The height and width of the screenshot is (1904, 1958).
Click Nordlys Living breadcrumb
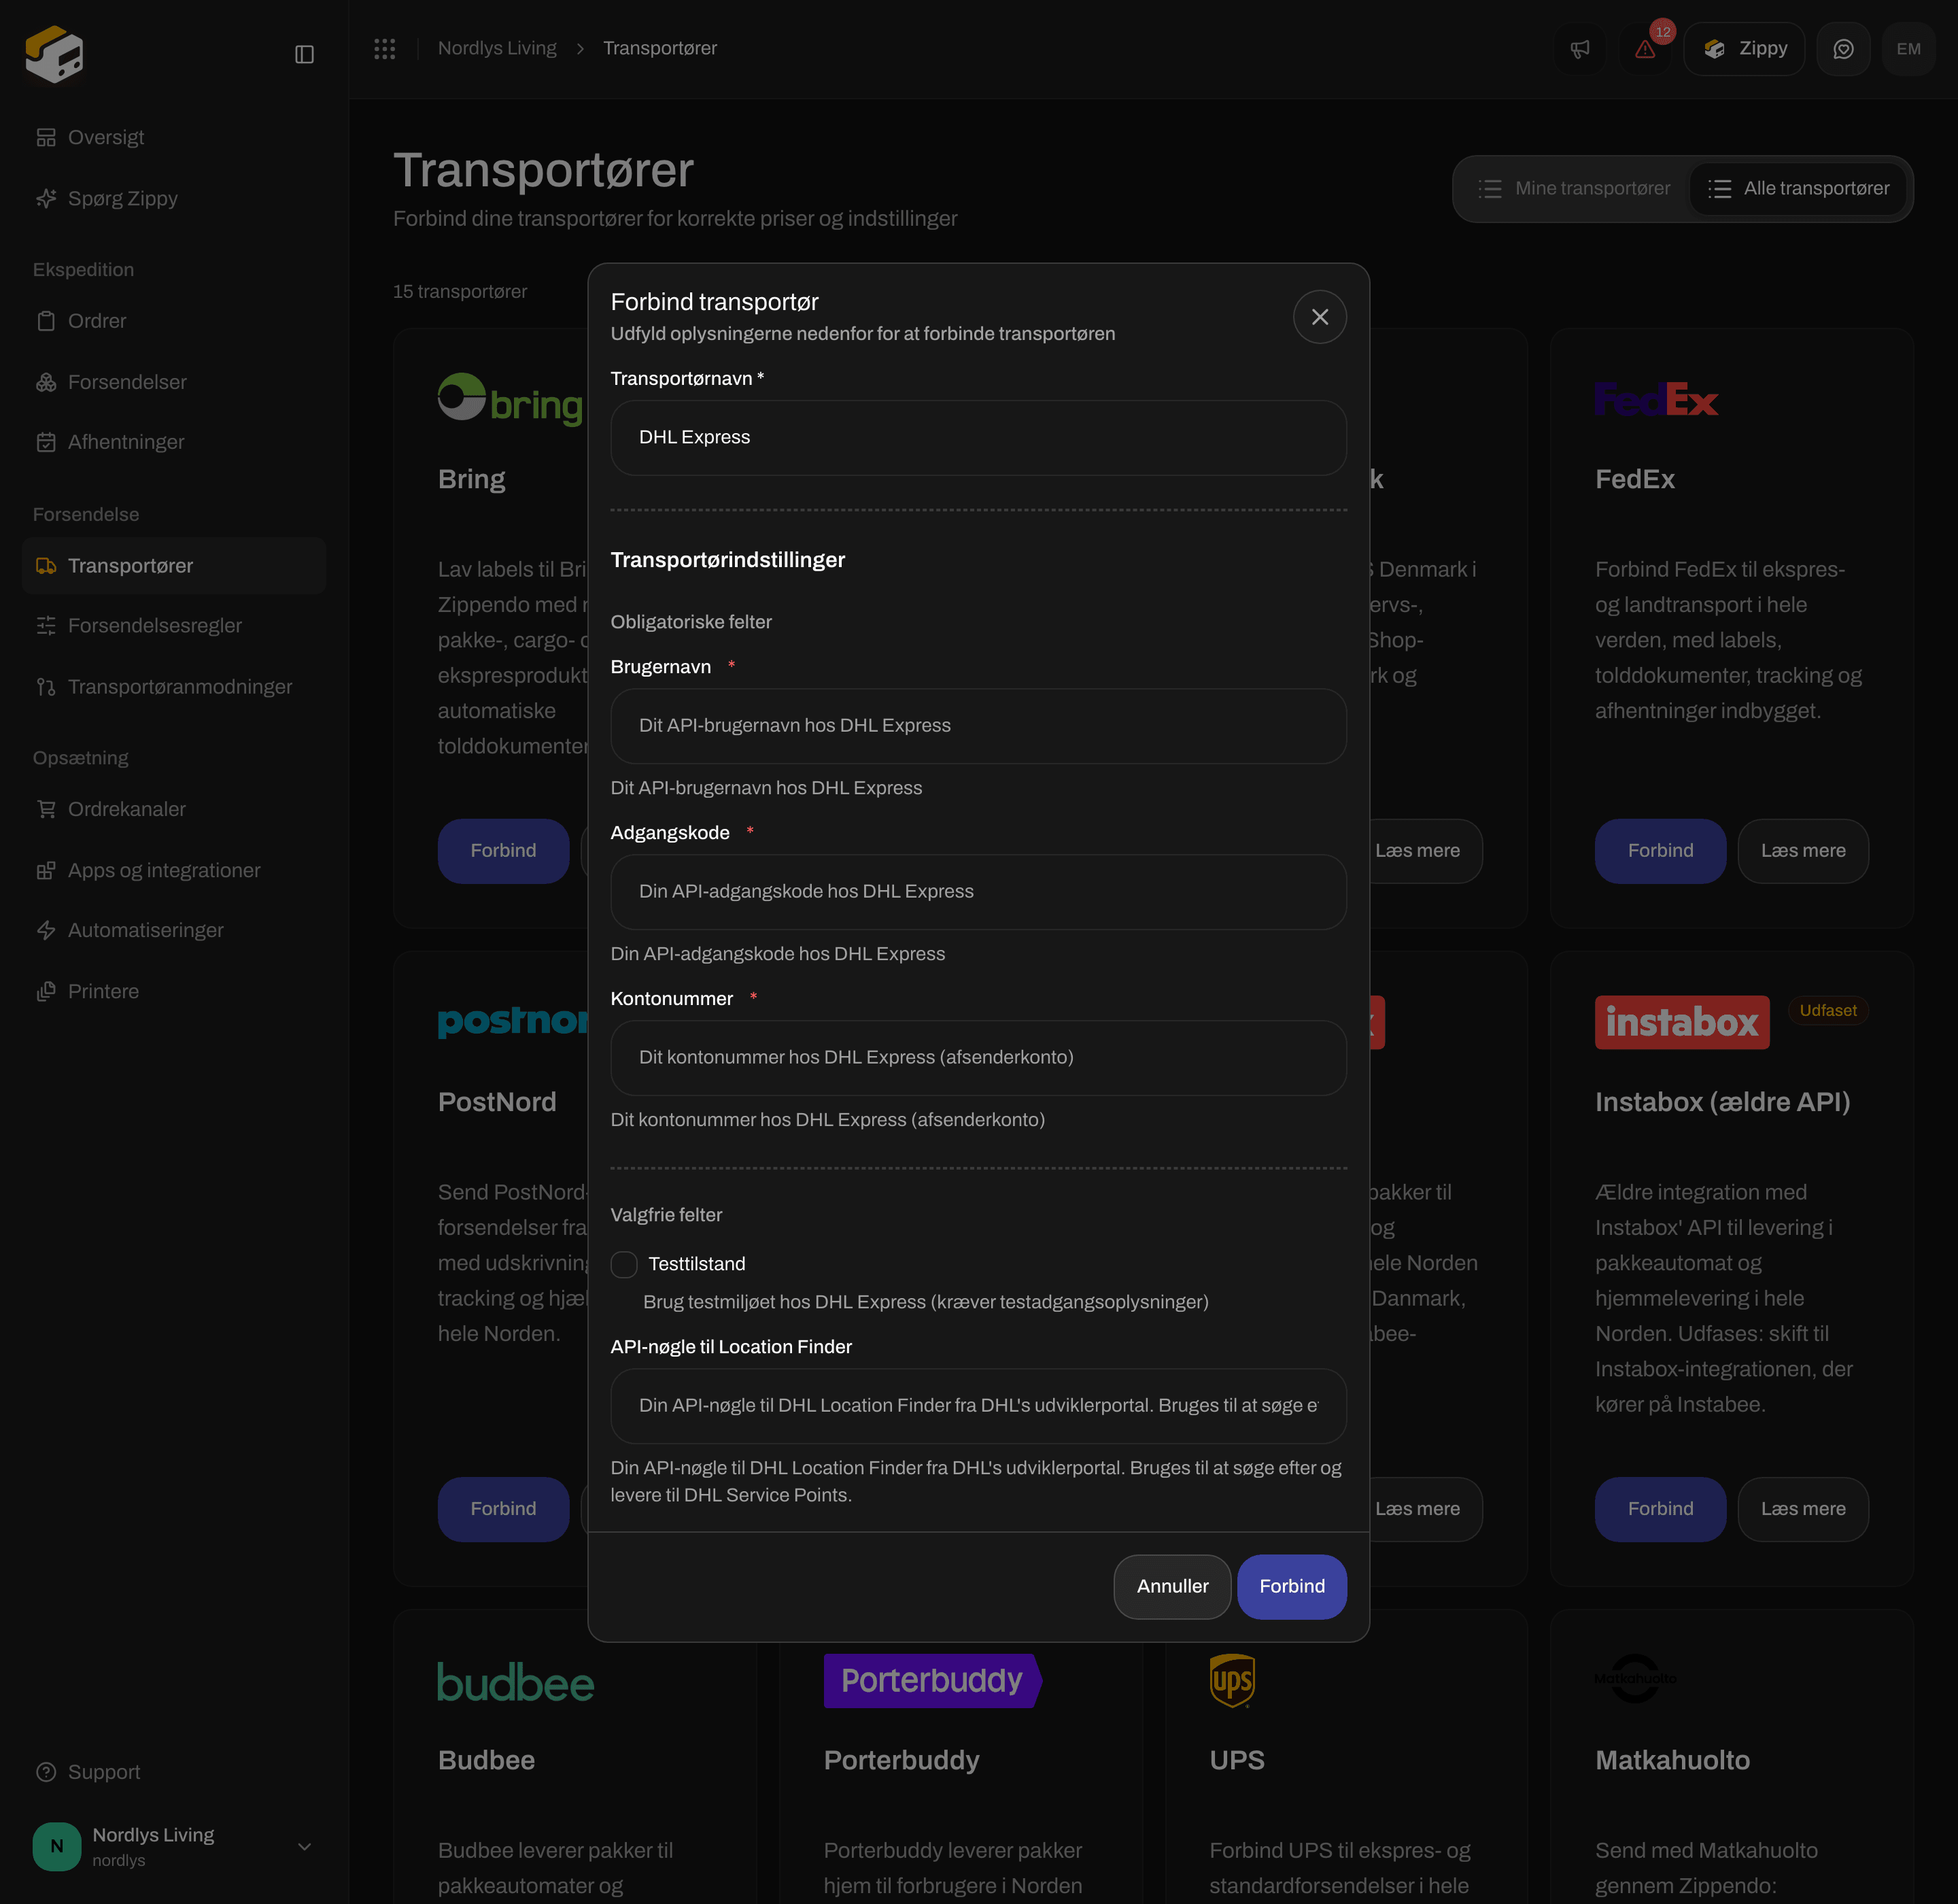(497, 48)
